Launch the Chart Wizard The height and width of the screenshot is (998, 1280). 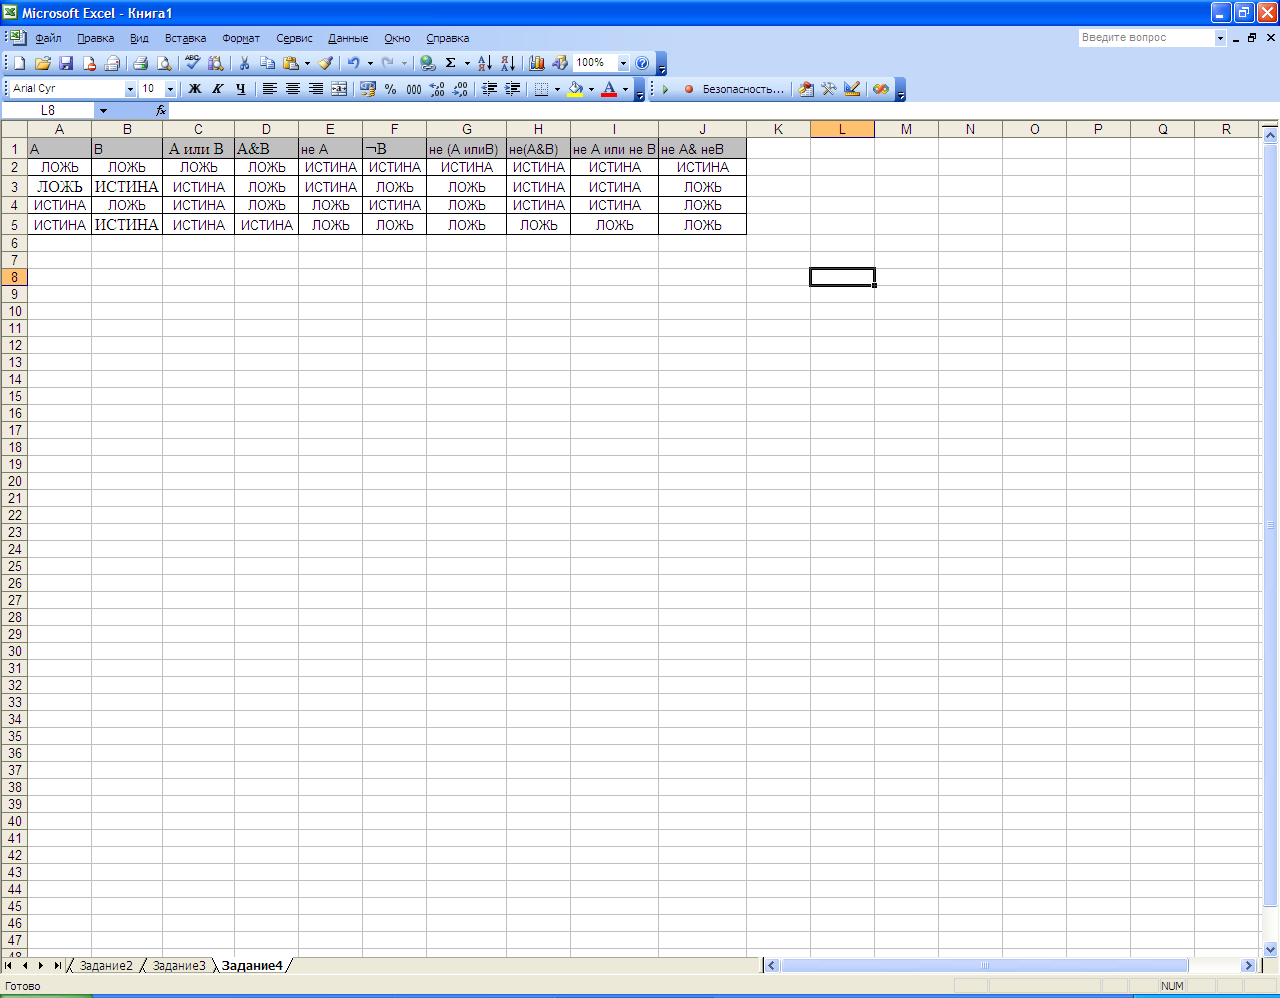coord(537,63)
